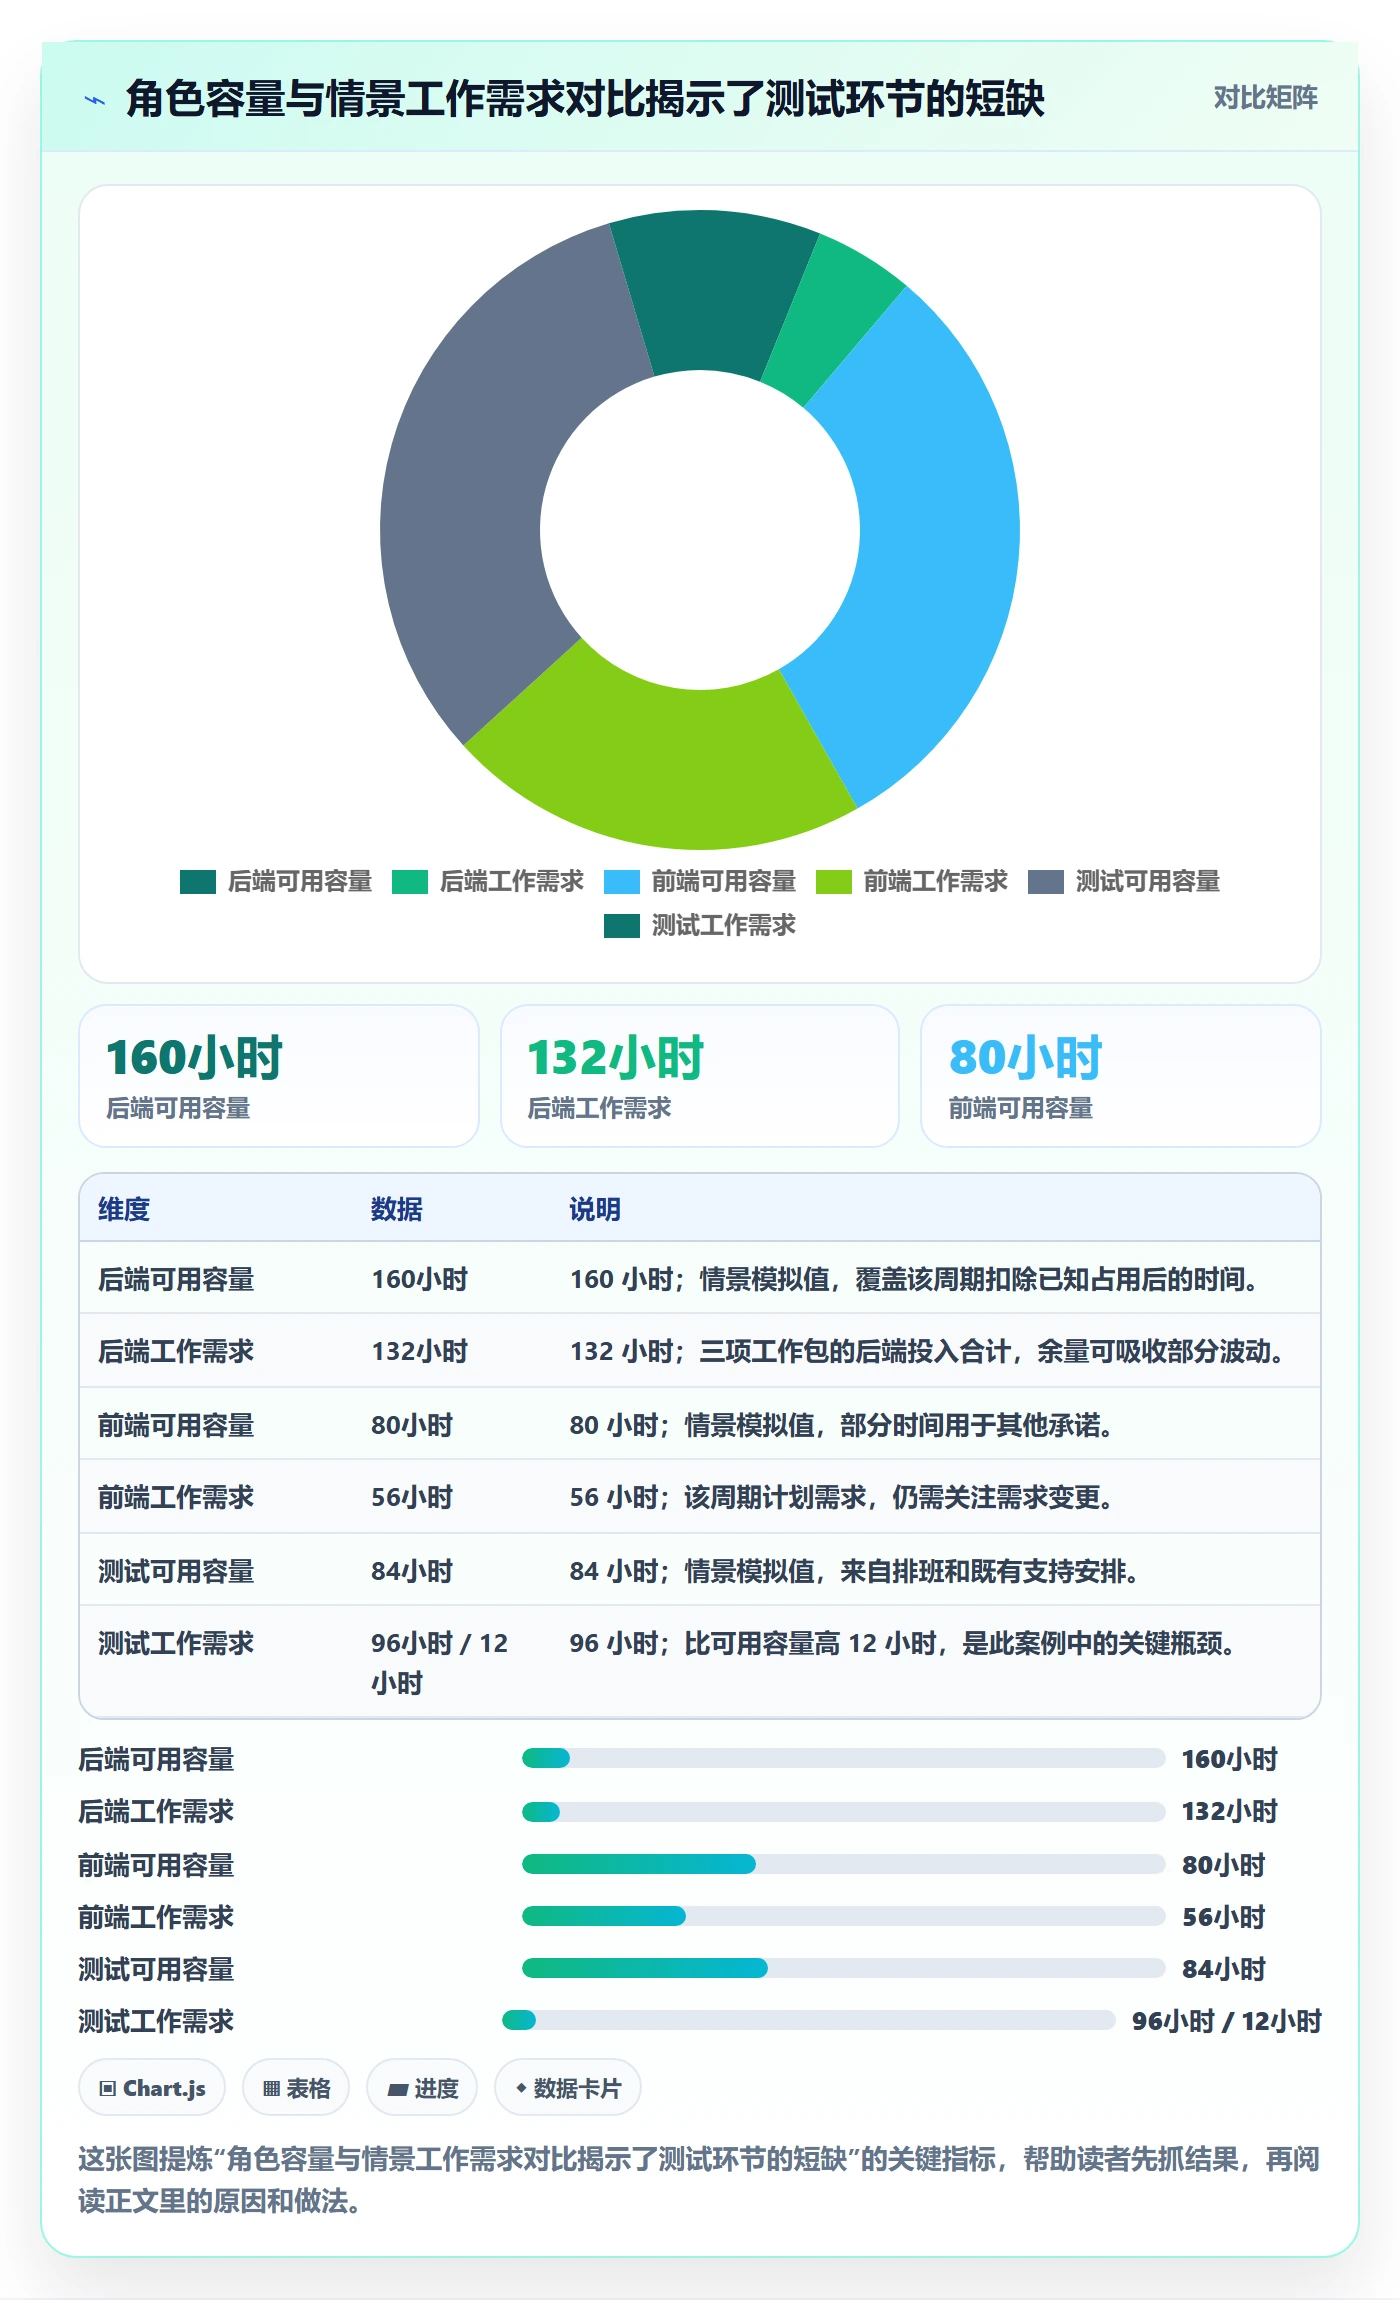Toggle the 测试工作需求 legend entry
The image size is (1400, 2300).
pos(700,925)
